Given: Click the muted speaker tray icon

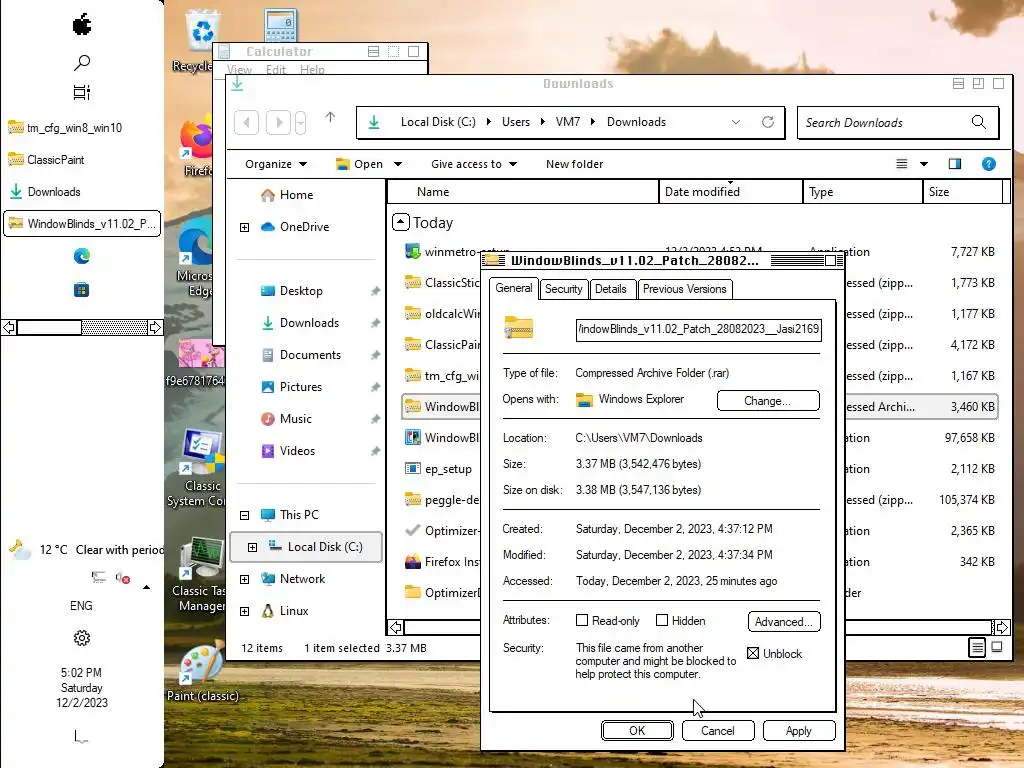Looking at the screenshot, I should point(123,577).
